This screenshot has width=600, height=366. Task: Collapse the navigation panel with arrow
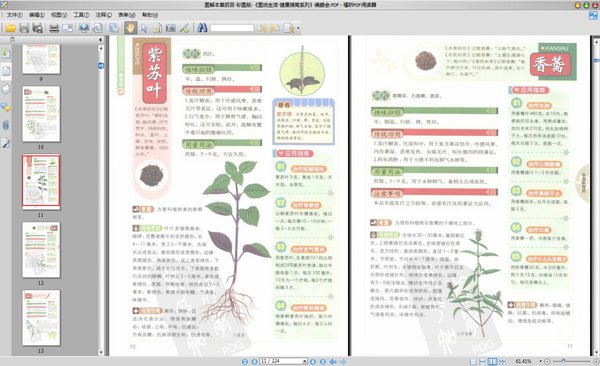click(101, 39)
